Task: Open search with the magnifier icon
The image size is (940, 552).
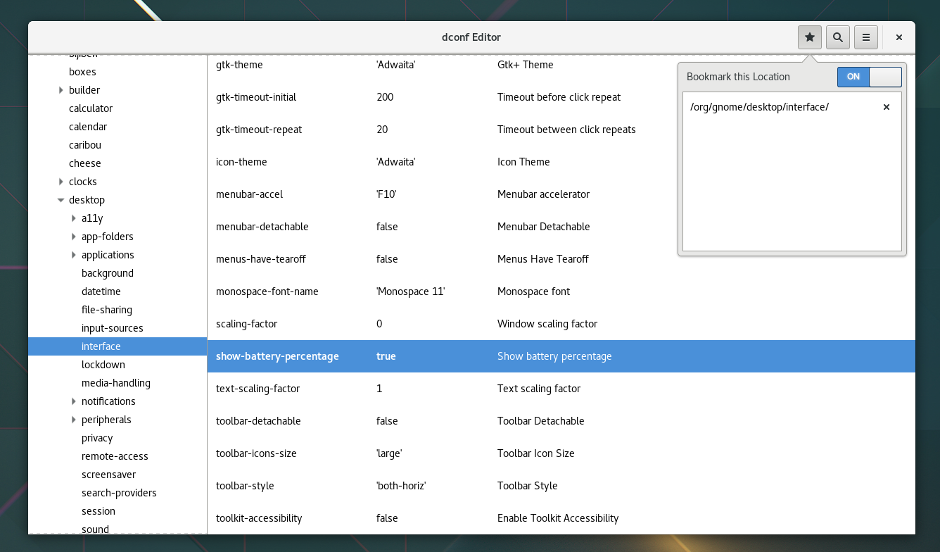Action: click(x=838, y=37)
